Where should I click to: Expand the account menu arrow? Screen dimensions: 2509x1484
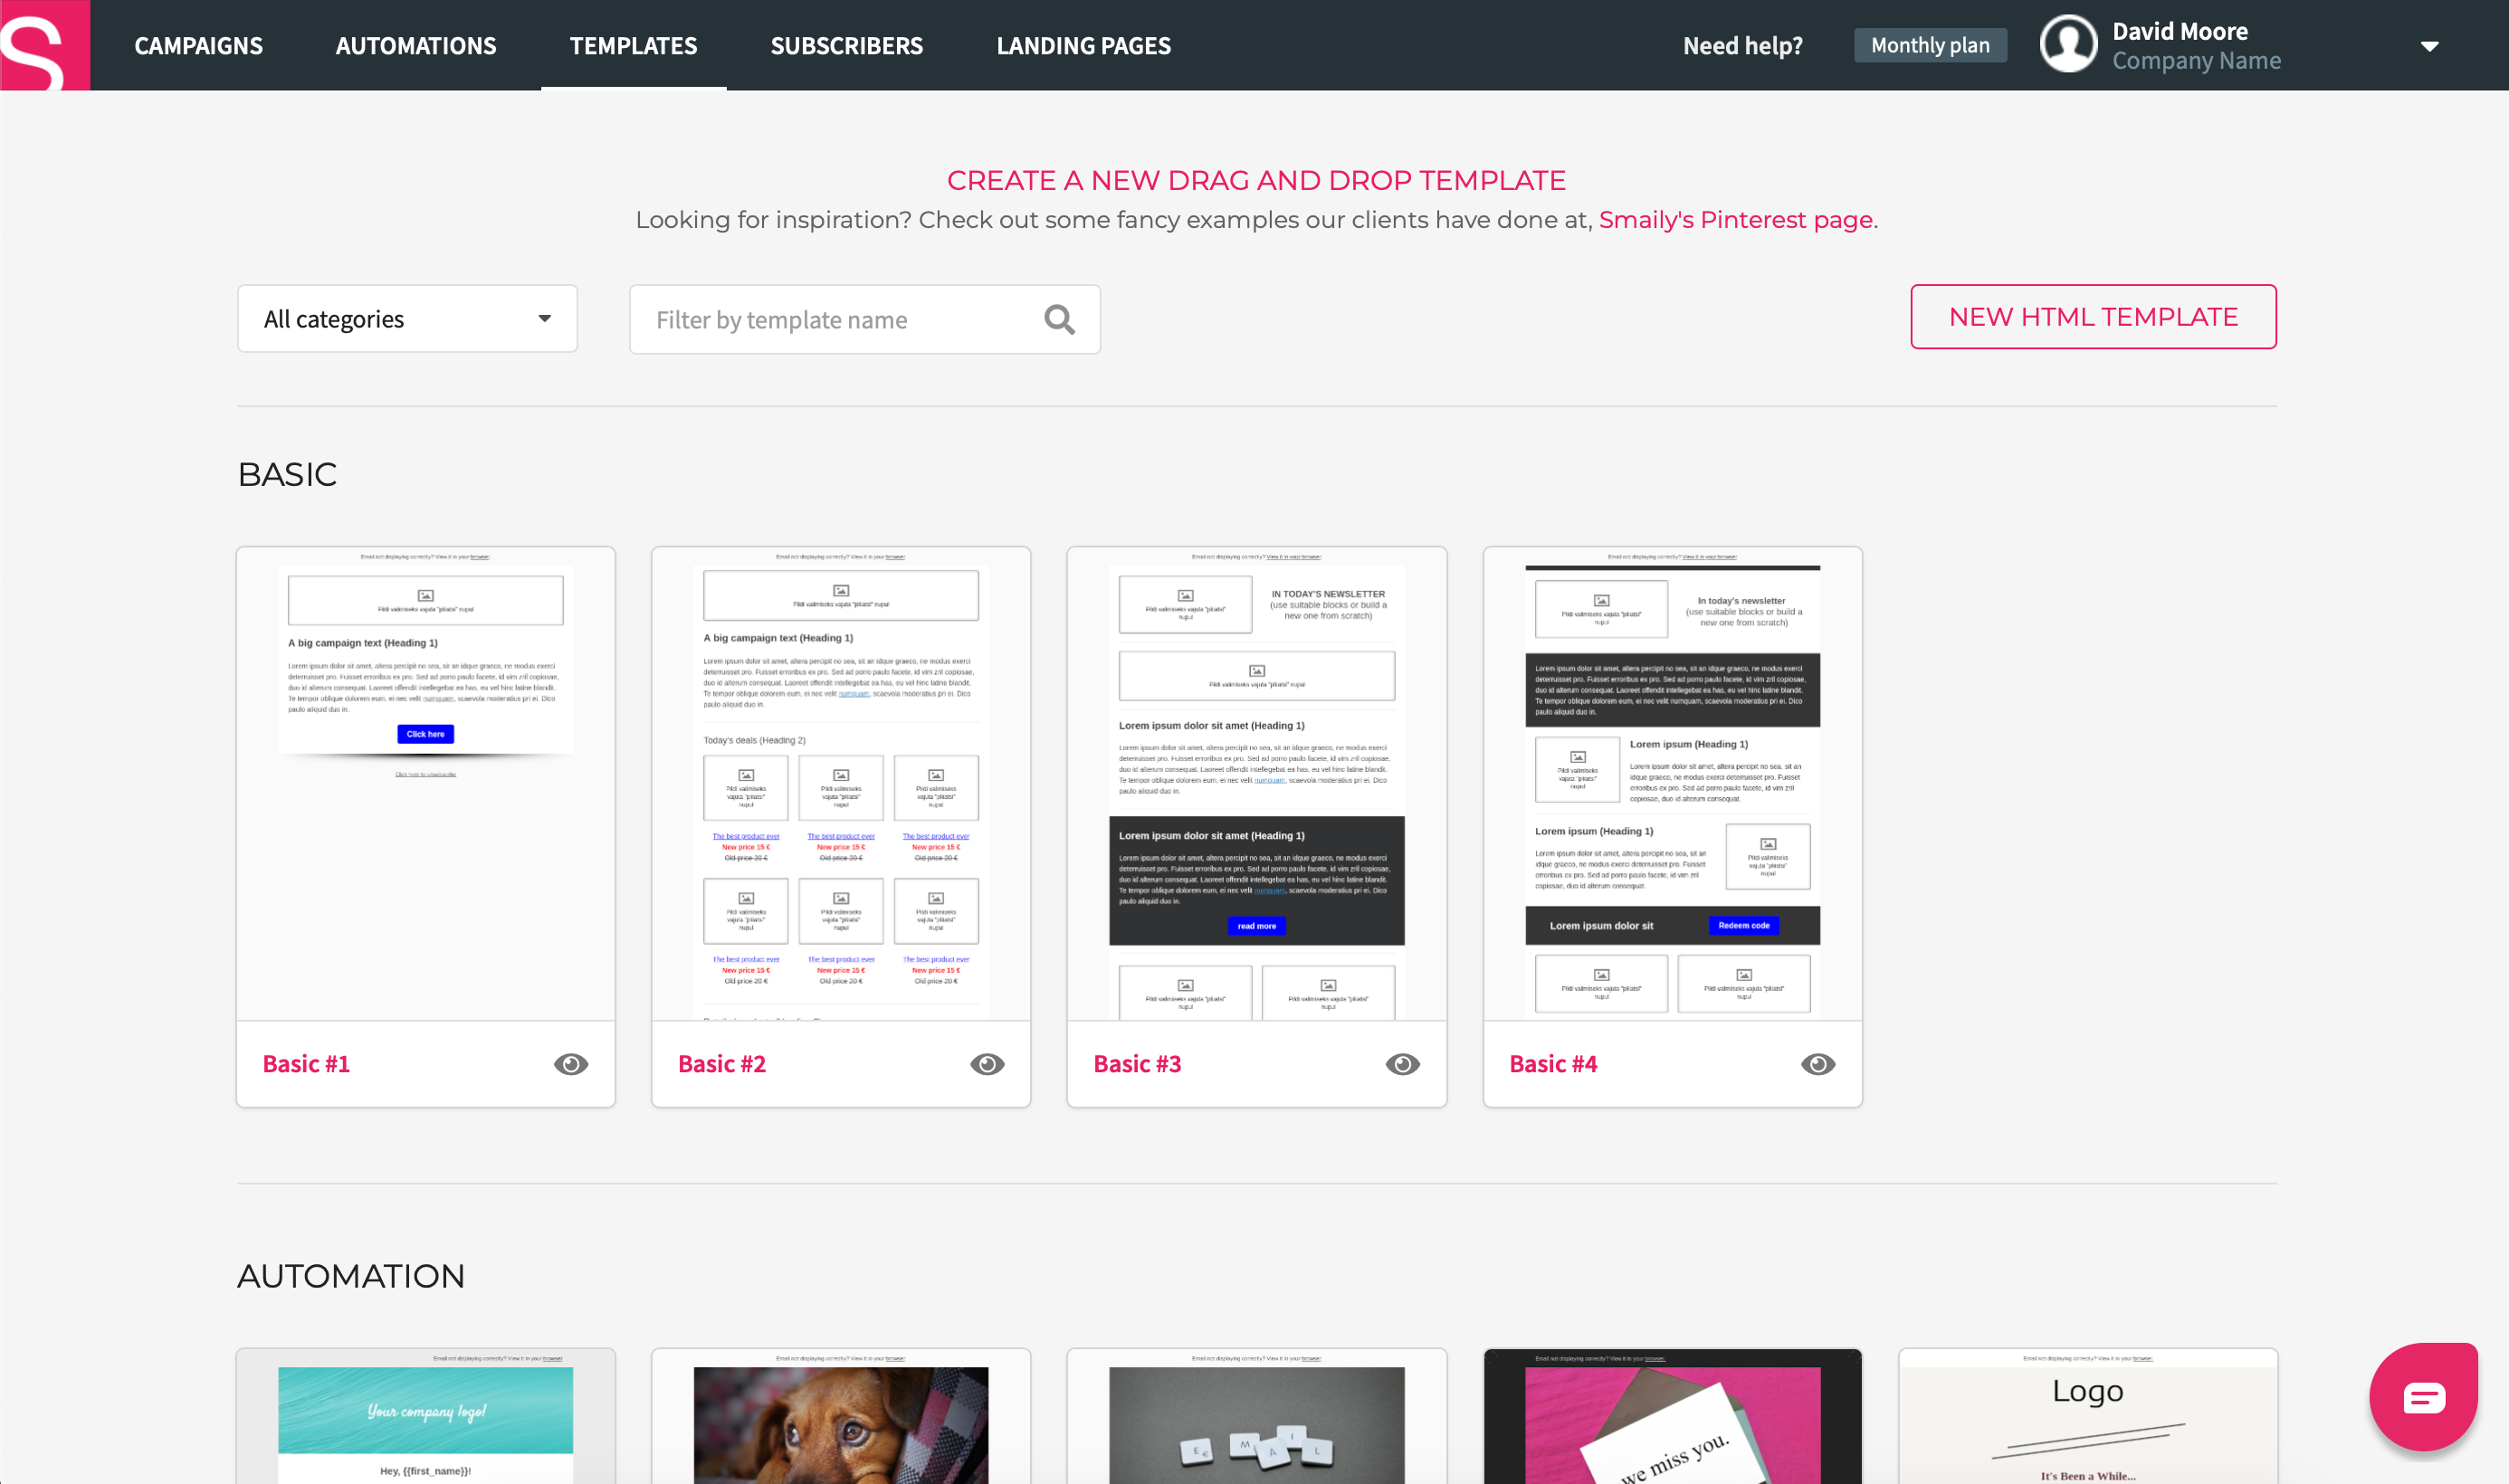point(2429,46)
